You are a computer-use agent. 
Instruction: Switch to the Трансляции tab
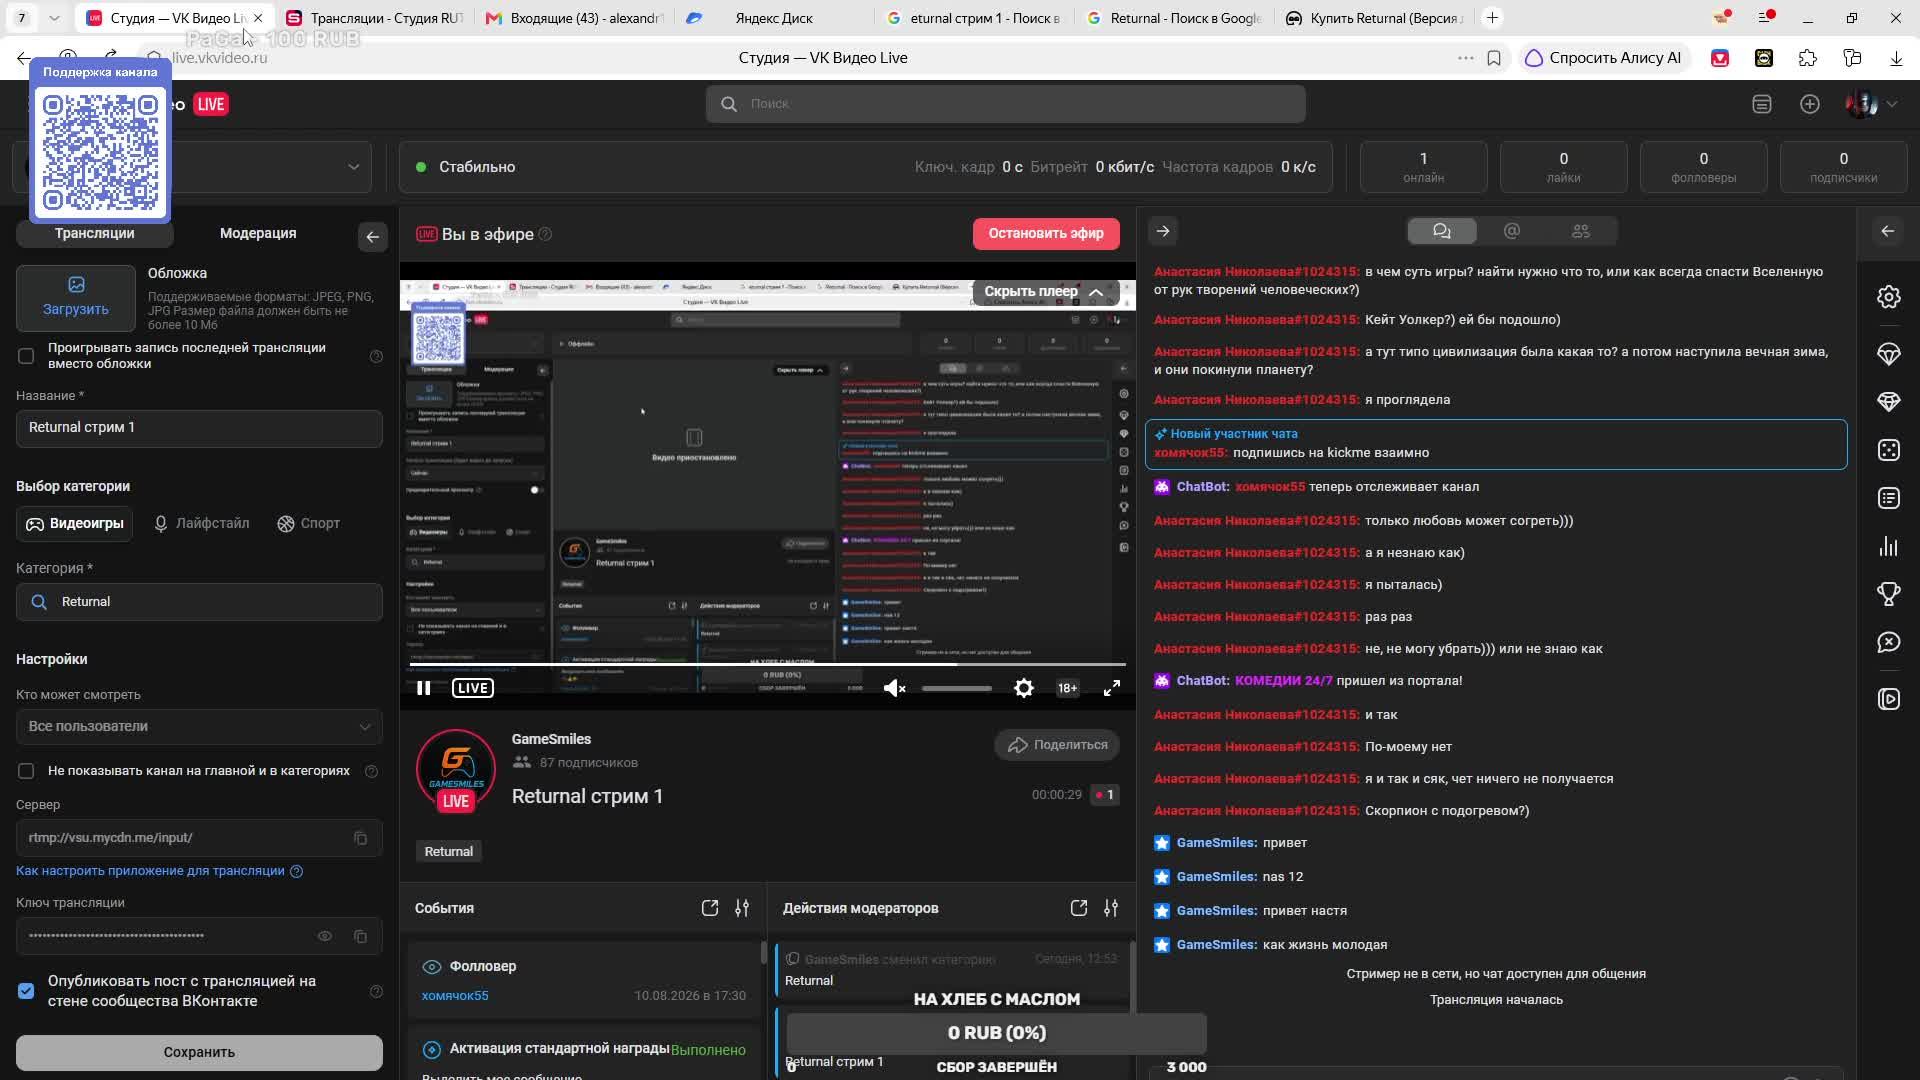95,233
